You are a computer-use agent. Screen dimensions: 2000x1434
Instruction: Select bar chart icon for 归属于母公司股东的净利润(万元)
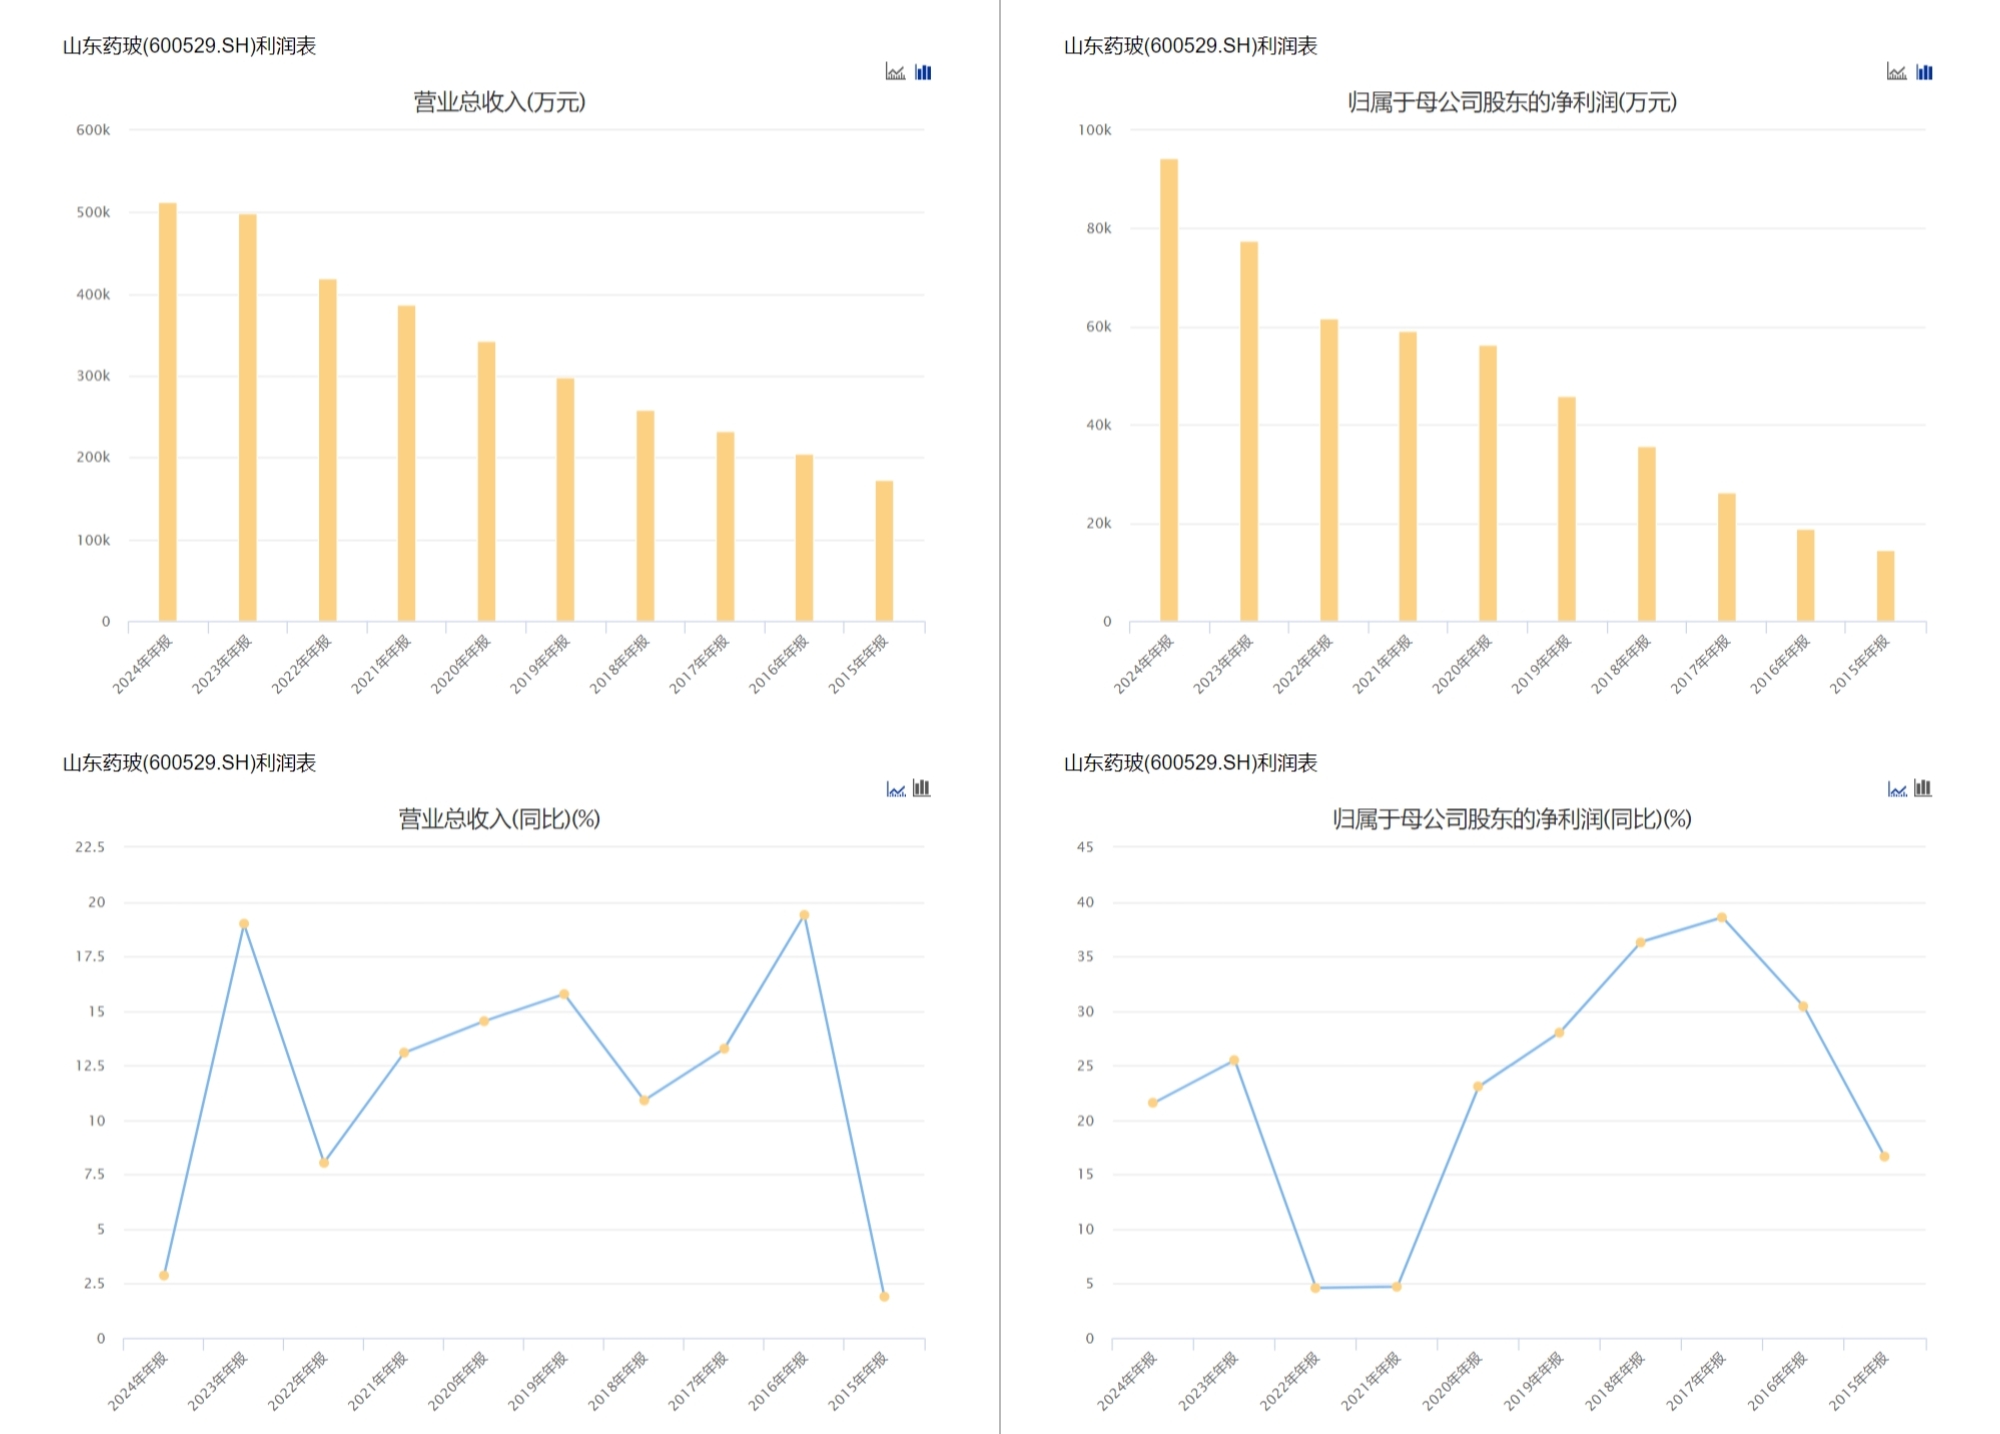coord(1924,72)
